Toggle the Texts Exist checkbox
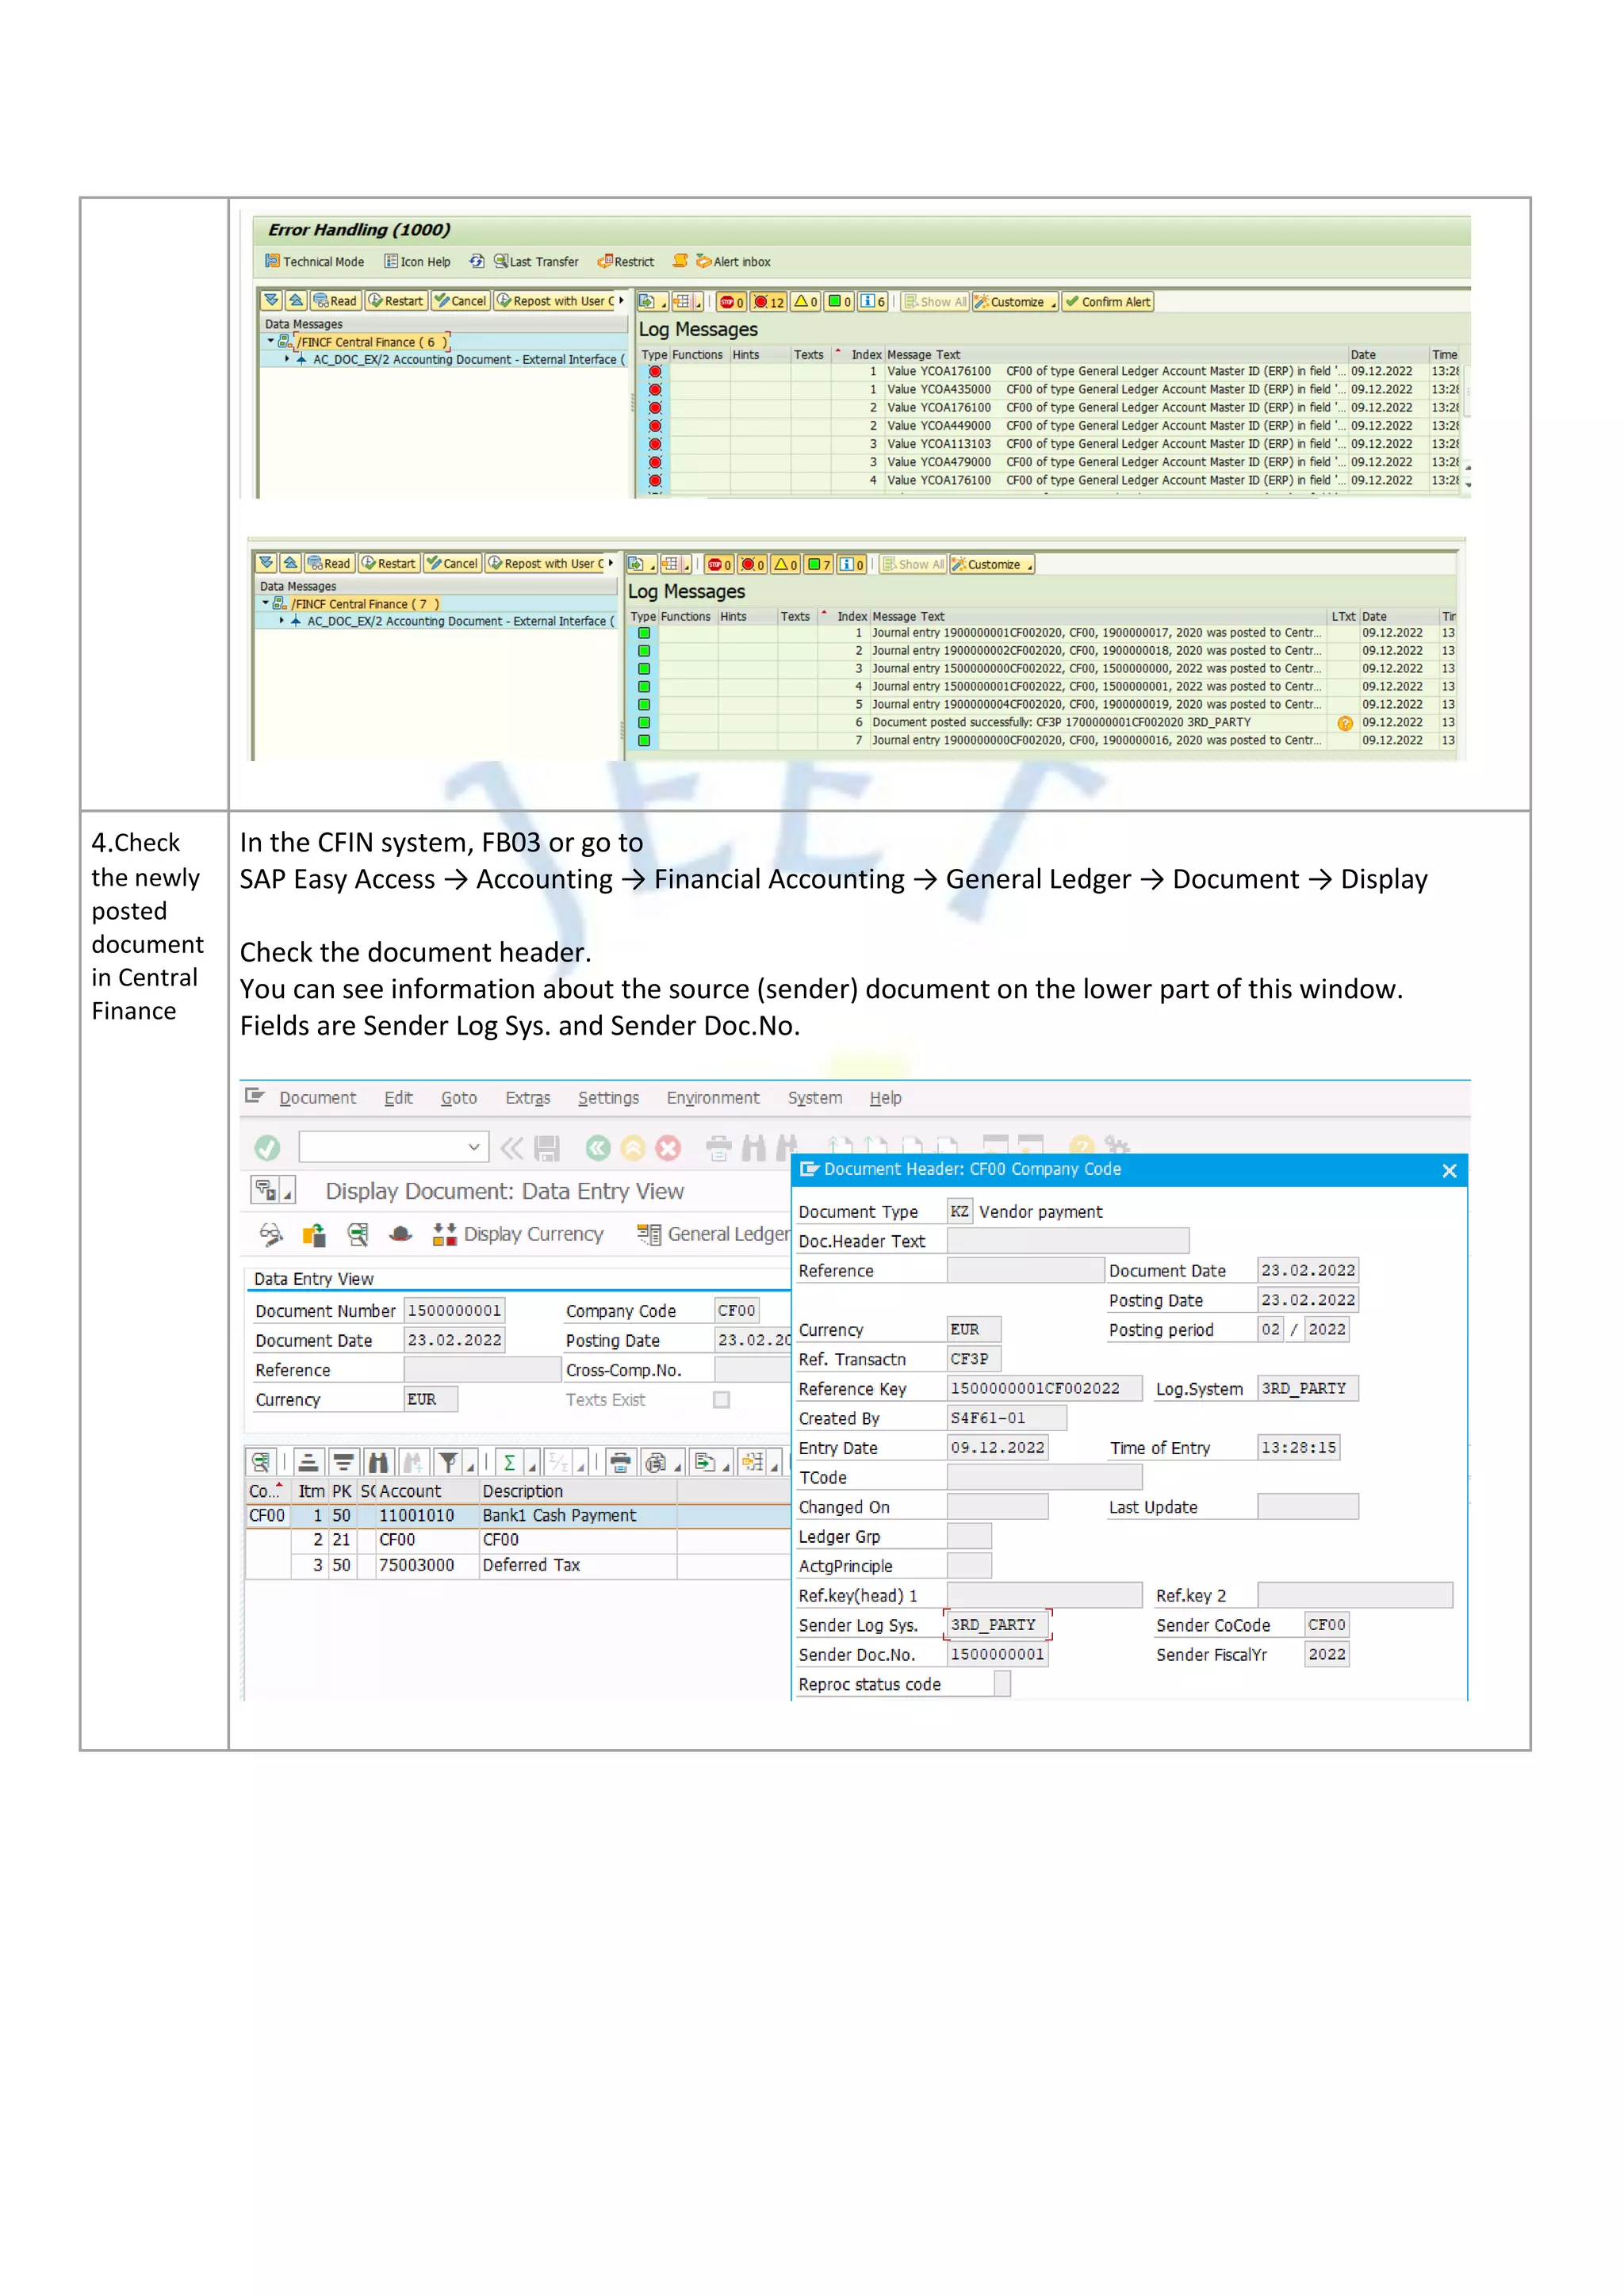This screenshot has height=2296, width=1624. (x=721, y=1400)
